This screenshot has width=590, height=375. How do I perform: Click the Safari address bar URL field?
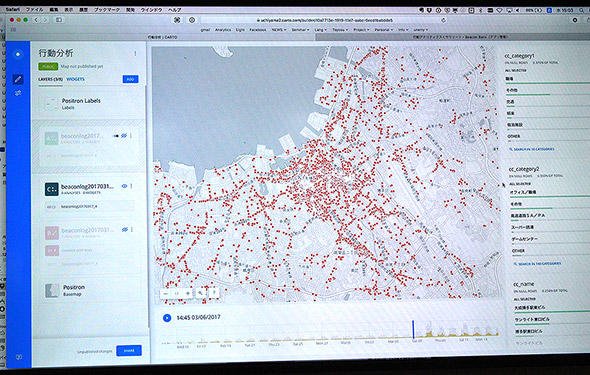click(x=324, y=20)
